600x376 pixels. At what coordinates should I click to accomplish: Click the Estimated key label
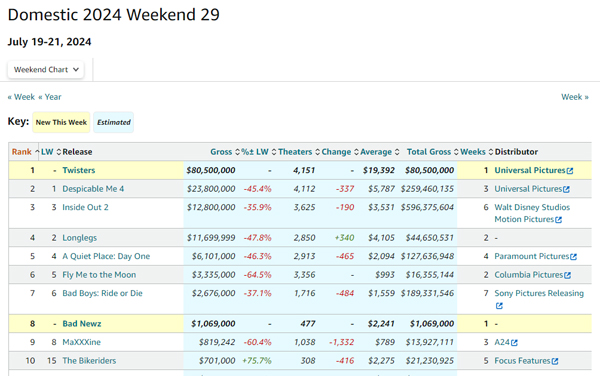click(x=114, y=122)
